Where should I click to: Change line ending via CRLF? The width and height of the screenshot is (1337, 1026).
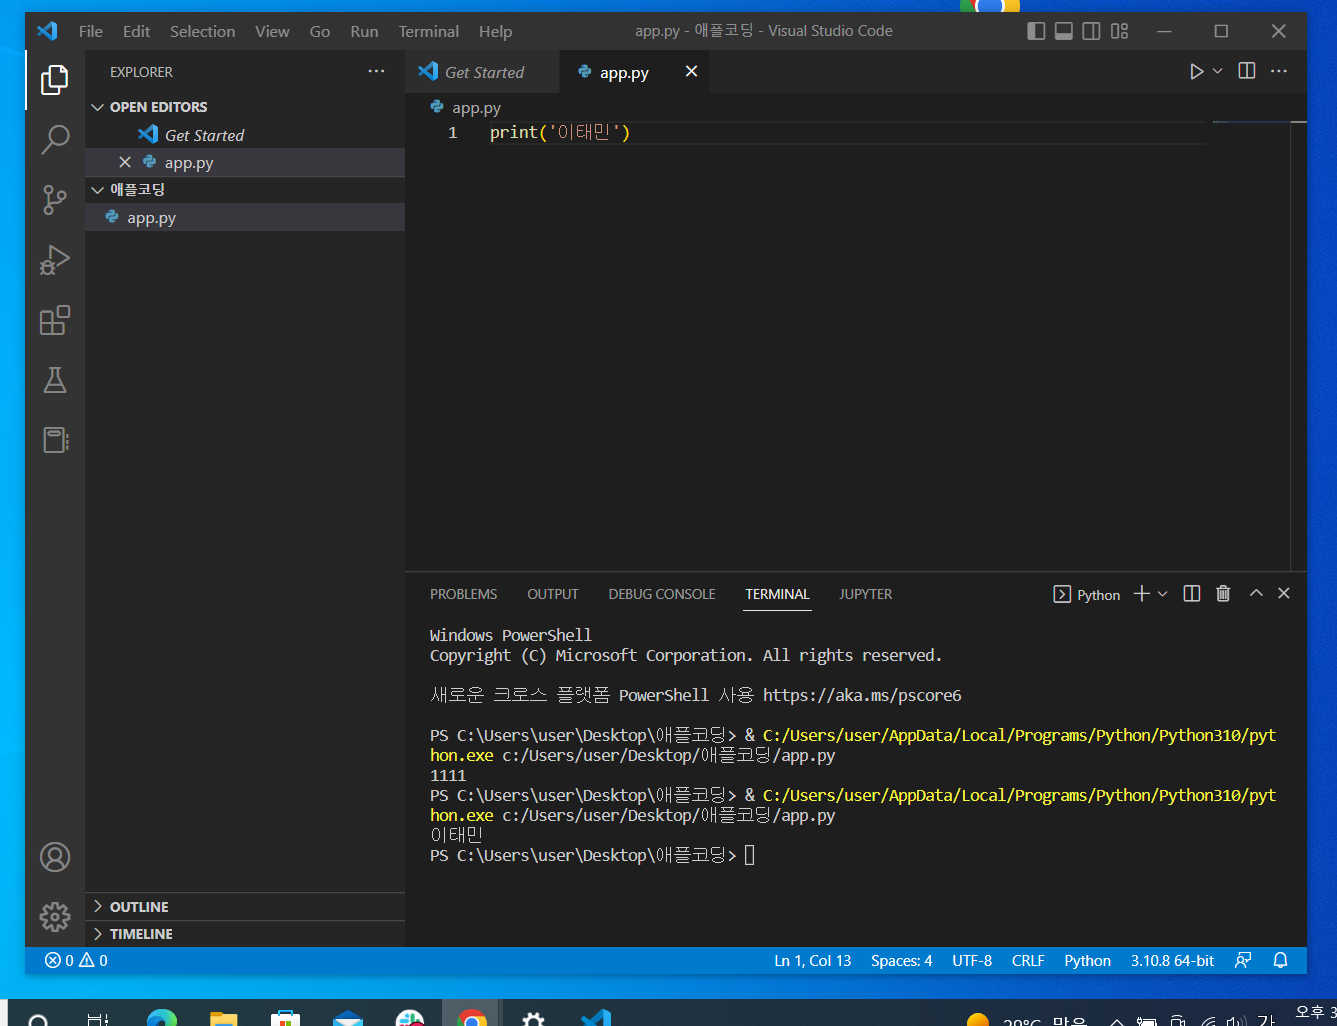(x=1028, y=961)
